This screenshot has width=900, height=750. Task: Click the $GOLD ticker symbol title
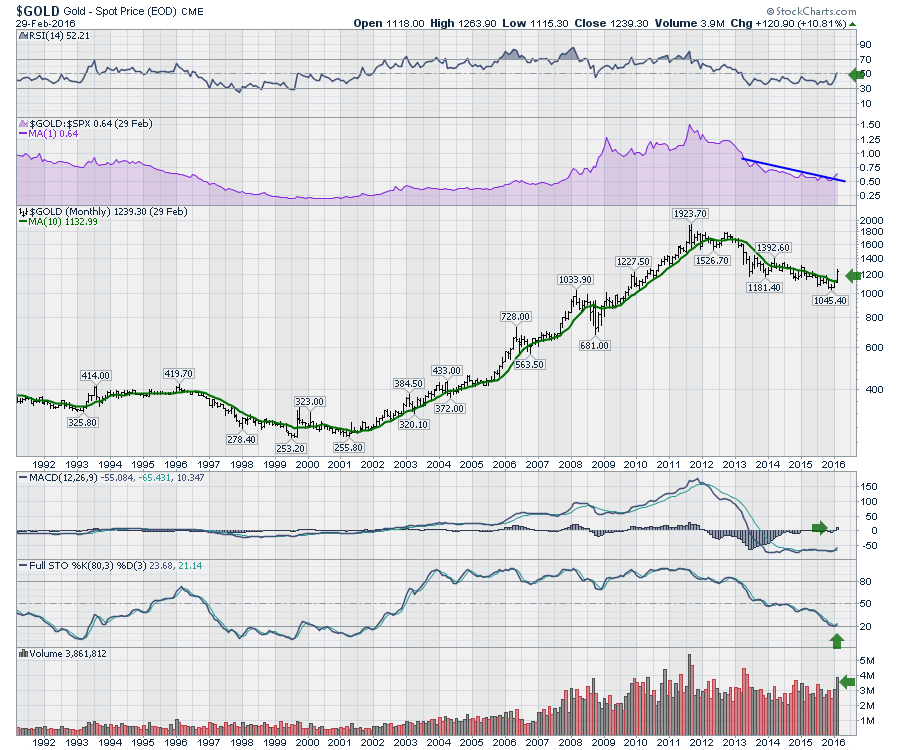(x=37, y=10)
